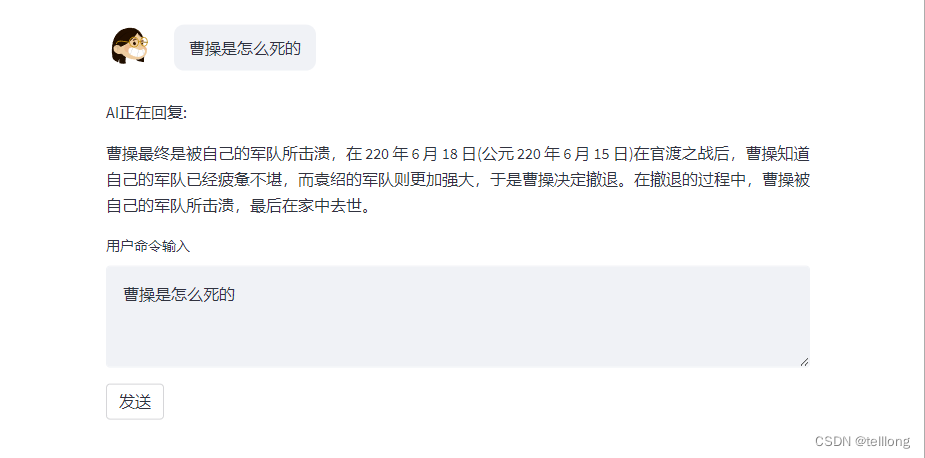
Task: Click the CSDN @telllong watermark
Action: [x=862, y=441]
